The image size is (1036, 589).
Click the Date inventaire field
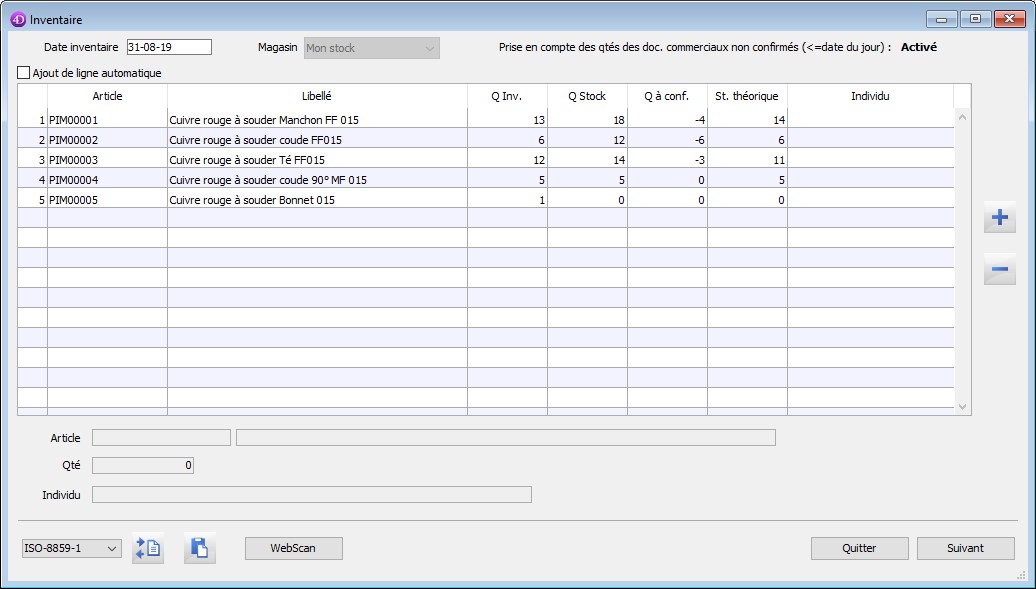169,47
